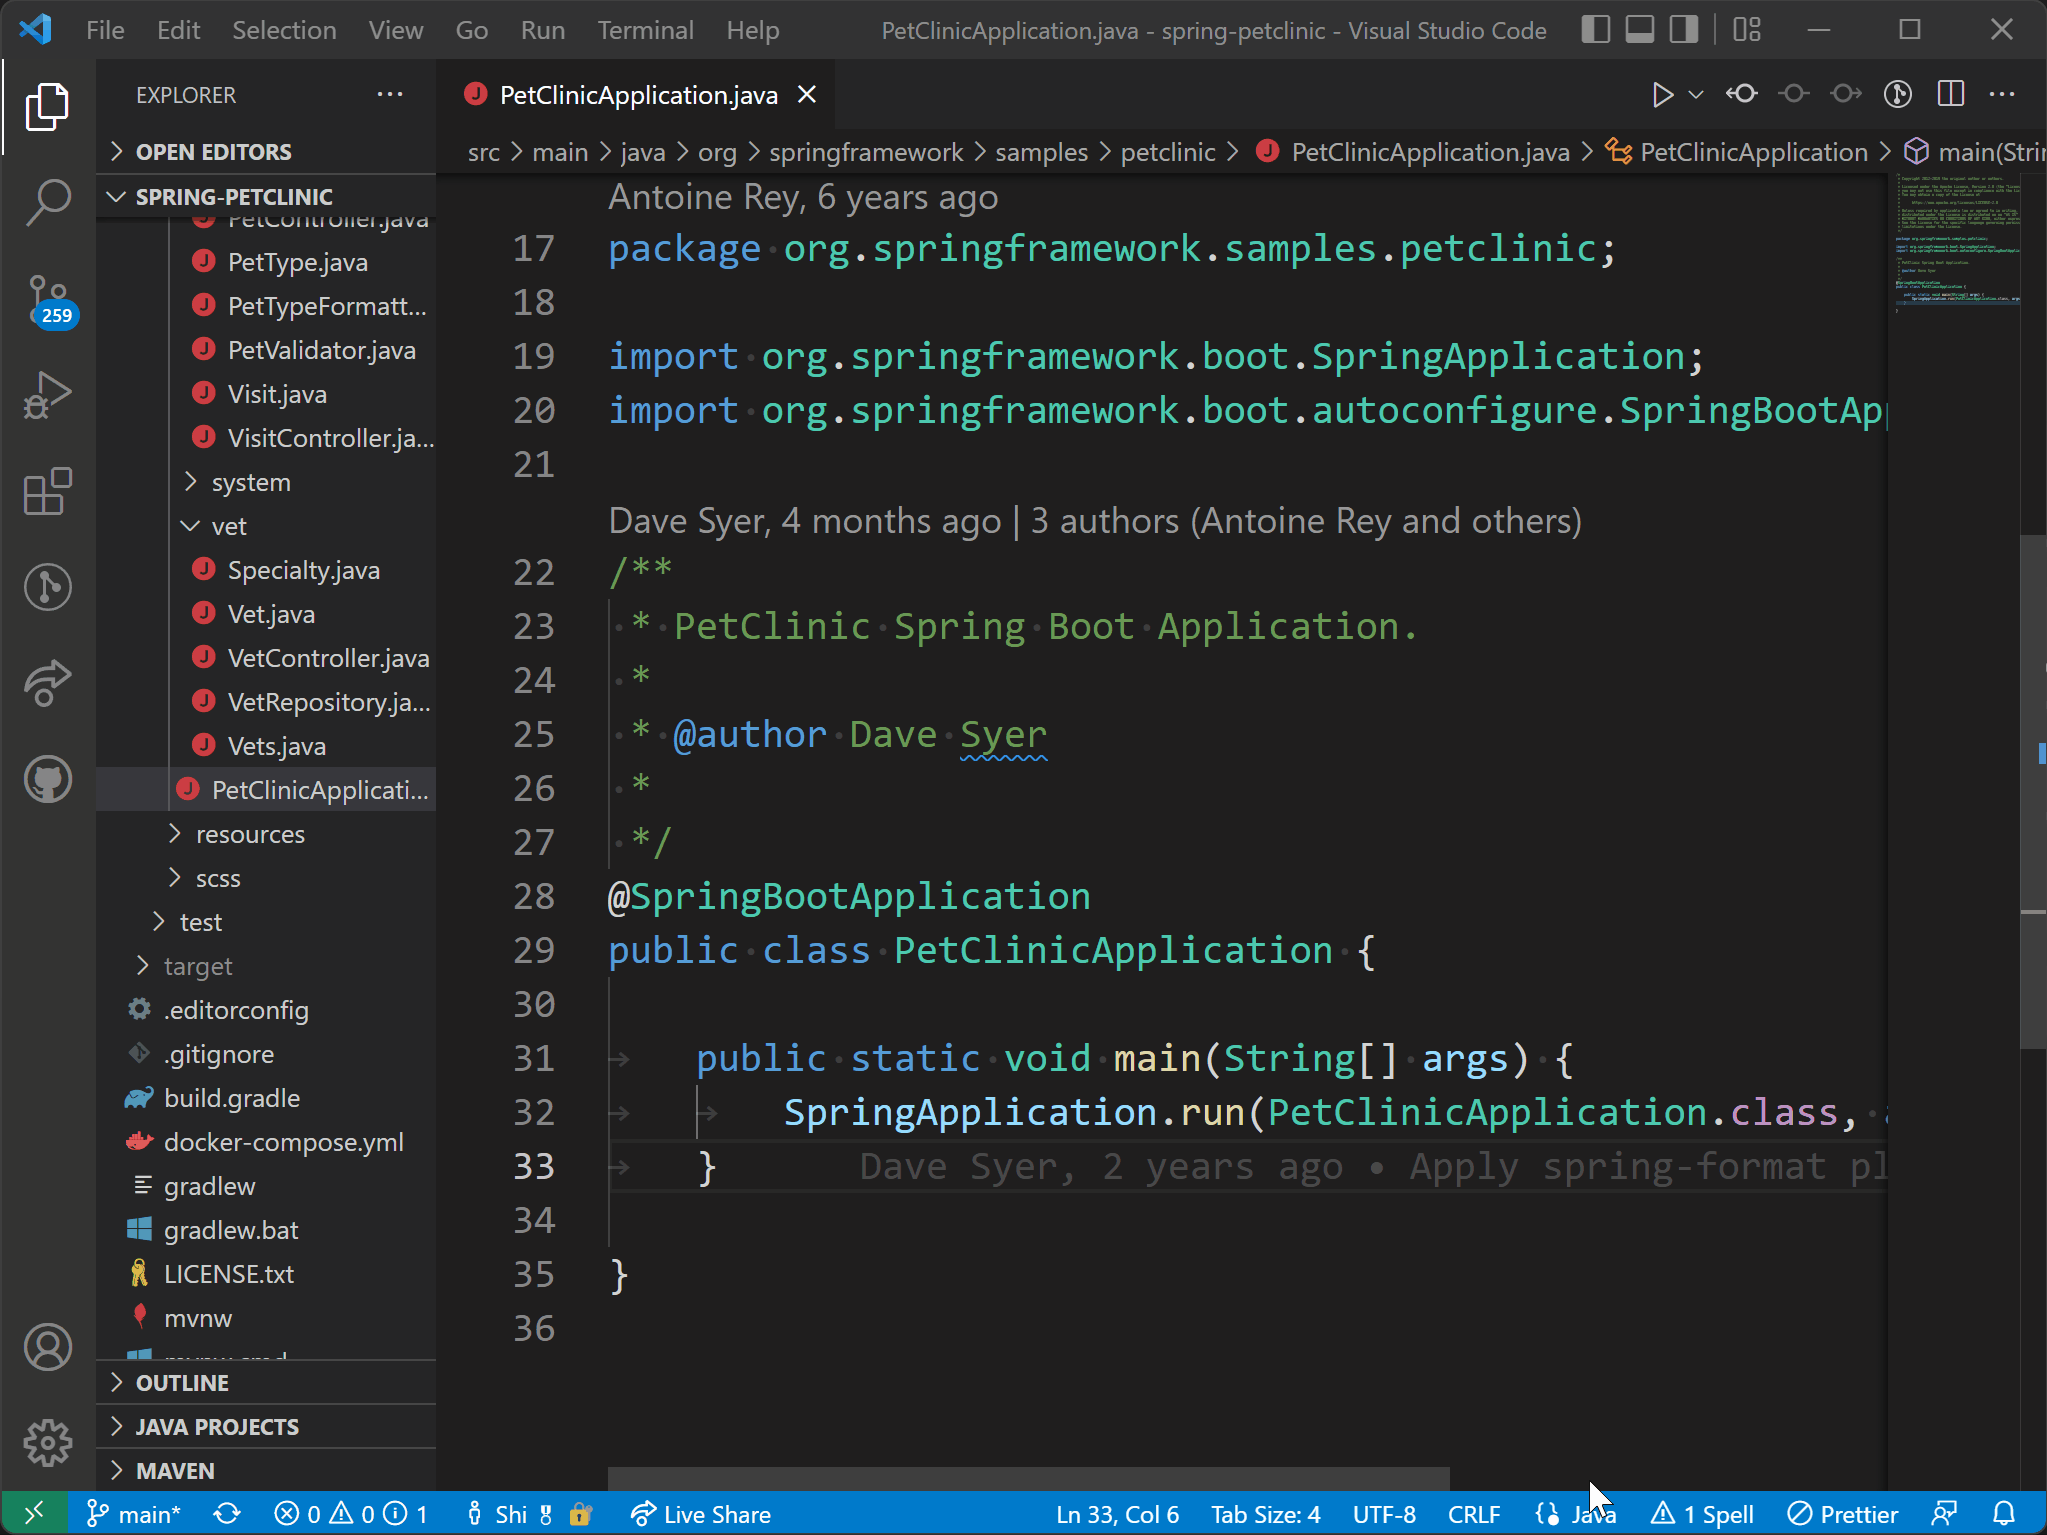Image resolution: width=2047 pixels, height=1535 pixels.
Task: Toggle the Primary Side Bar visibility
Action: 1594,29
